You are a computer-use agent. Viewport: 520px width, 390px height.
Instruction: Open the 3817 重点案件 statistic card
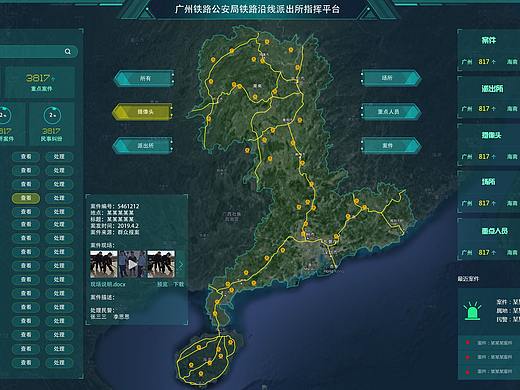(40, 82)
